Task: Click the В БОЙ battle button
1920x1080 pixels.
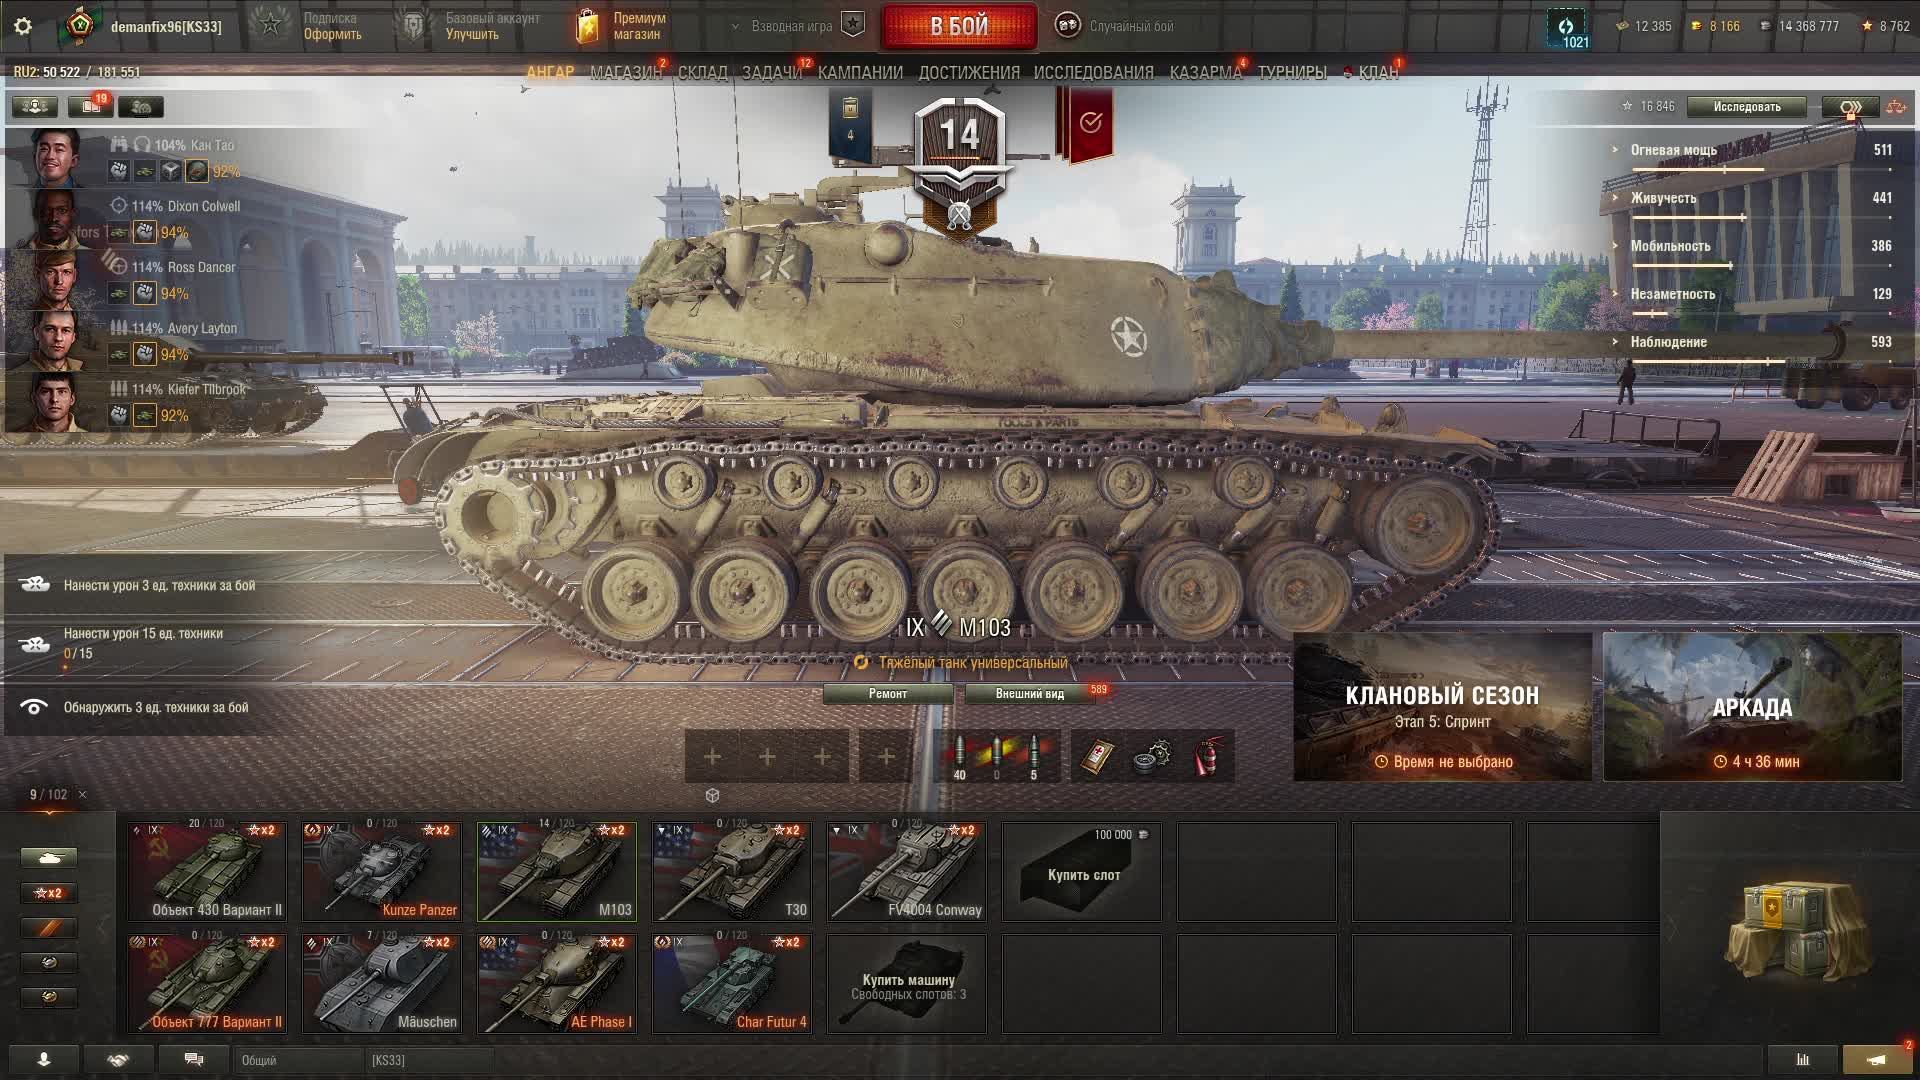Action: pos(959,26)
